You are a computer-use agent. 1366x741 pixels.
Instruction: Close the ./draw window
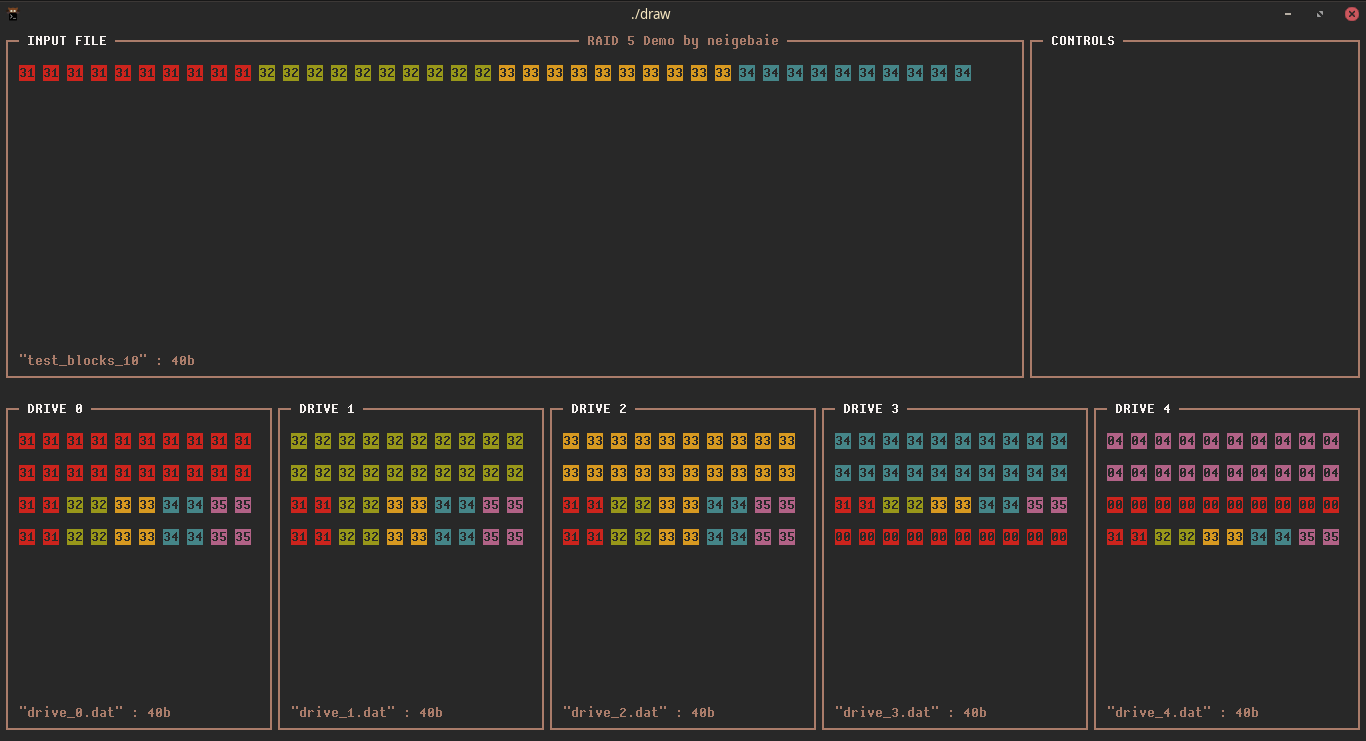1352,14
